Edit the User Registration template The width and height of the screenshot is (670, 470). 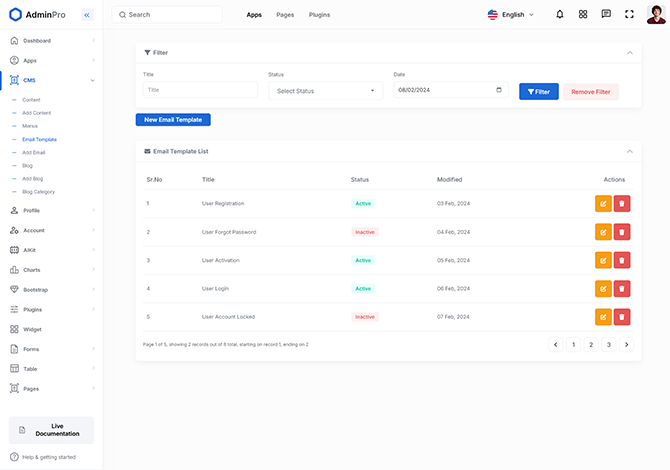pos(603,204)
